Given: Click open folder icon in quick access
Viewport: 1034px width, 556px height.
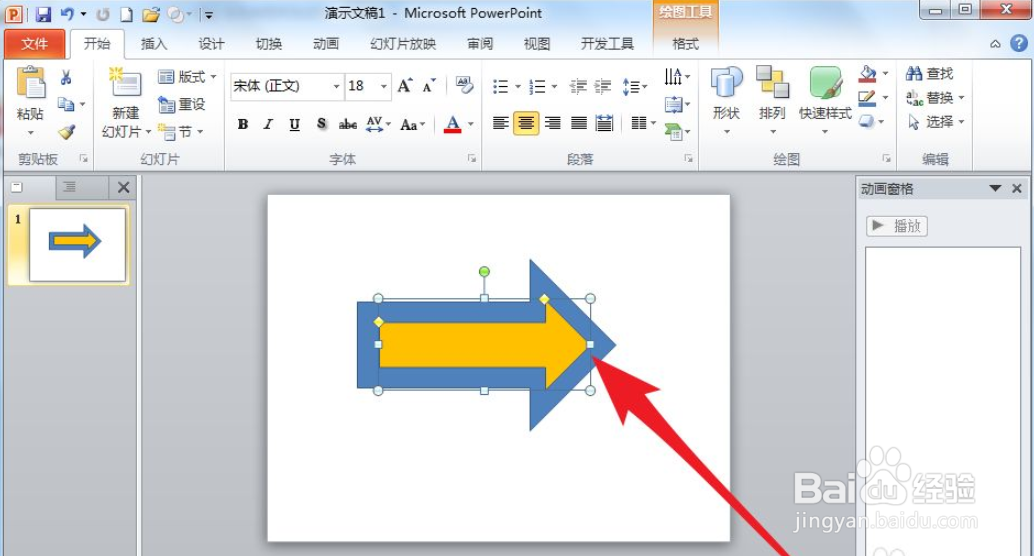Looking at the screenshot, I should click(151, 14).
